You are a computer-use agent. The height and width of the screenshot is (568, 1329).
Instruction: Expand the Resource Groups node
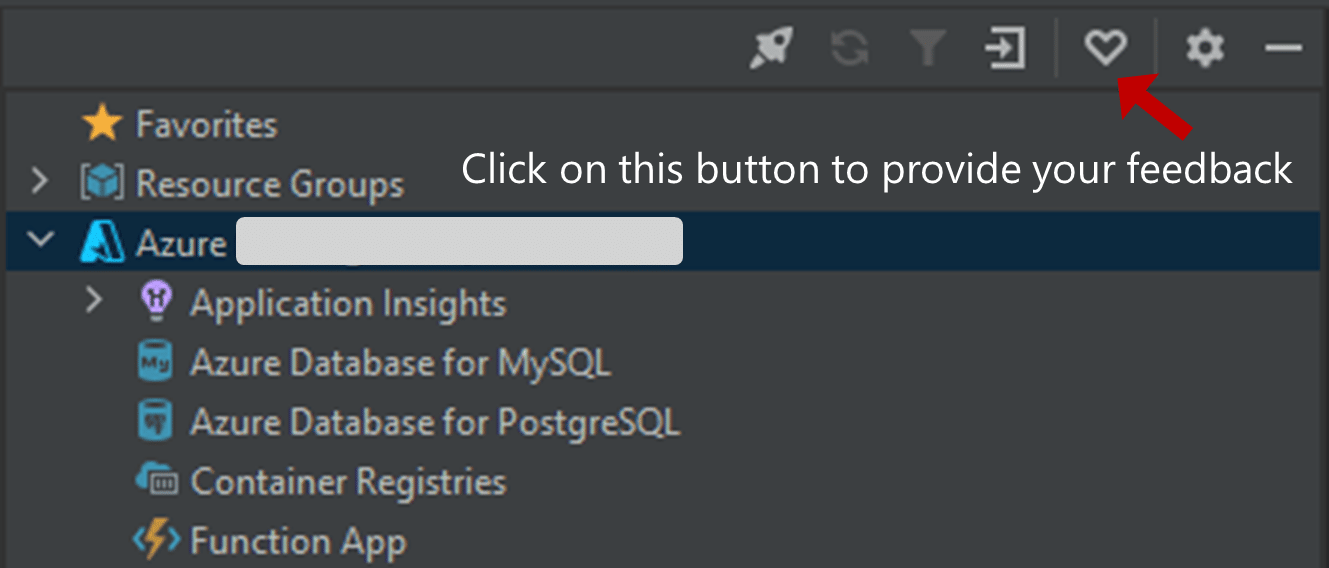(x=39, y=183)
